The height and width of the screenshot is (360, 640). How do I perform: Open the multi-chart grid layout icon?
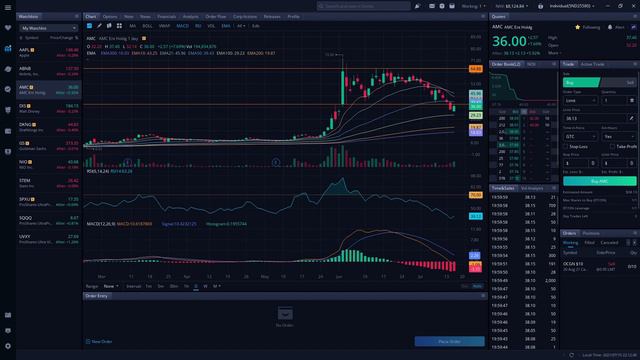tap(119, 26)
